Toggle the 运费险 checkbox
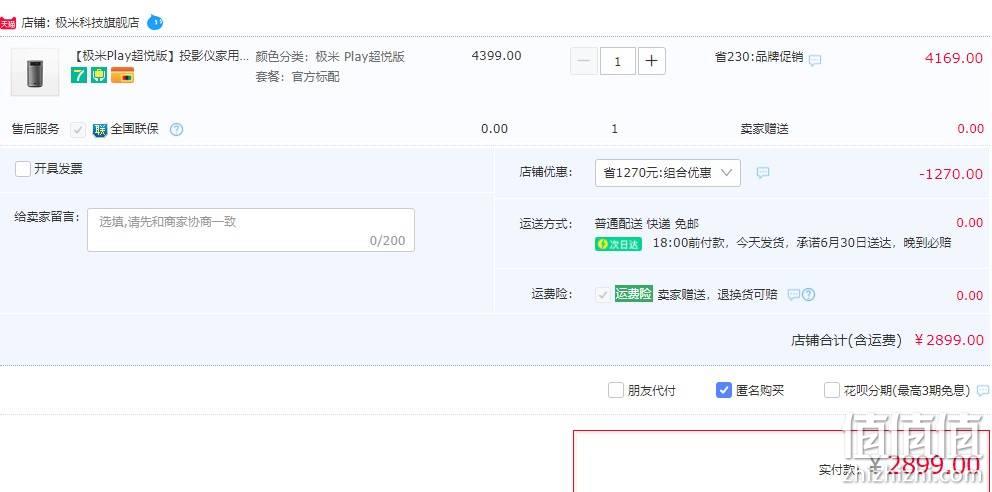Viewport: 992px width, 492px height. tap(603, 294)
